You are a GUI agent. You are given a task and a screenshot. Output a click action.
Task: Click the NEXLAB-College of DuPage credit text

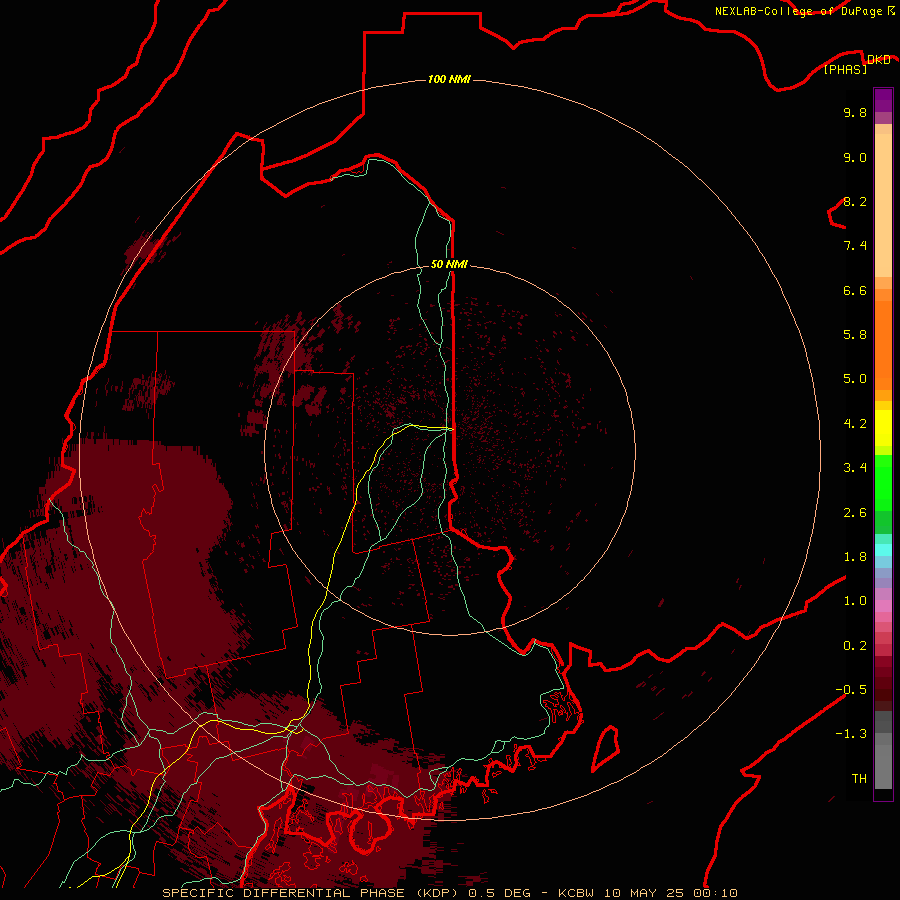pyautogui.click(x=798, y=11)
